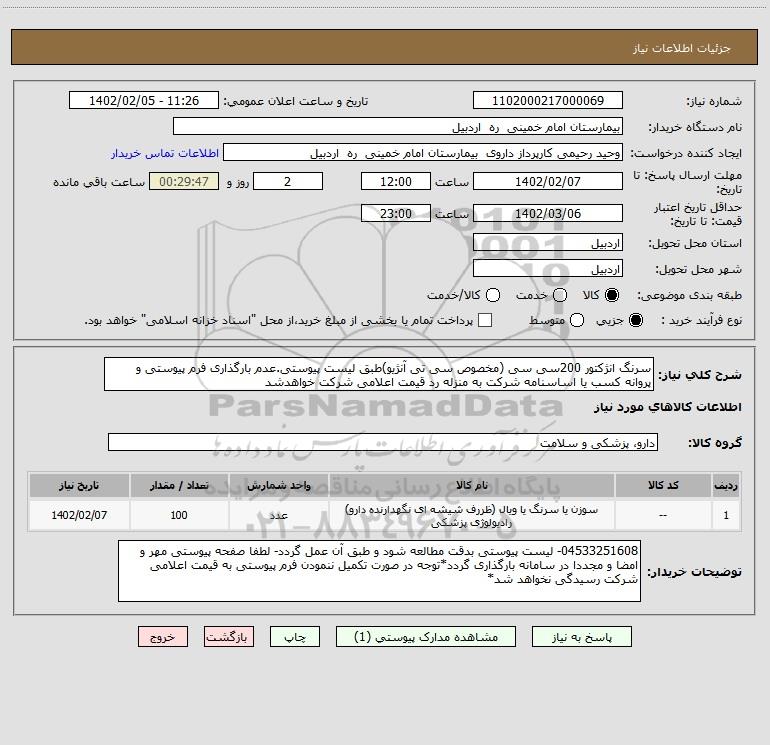Click the واحد شمارش column header

pyautogui.click(x=278, y=486)
